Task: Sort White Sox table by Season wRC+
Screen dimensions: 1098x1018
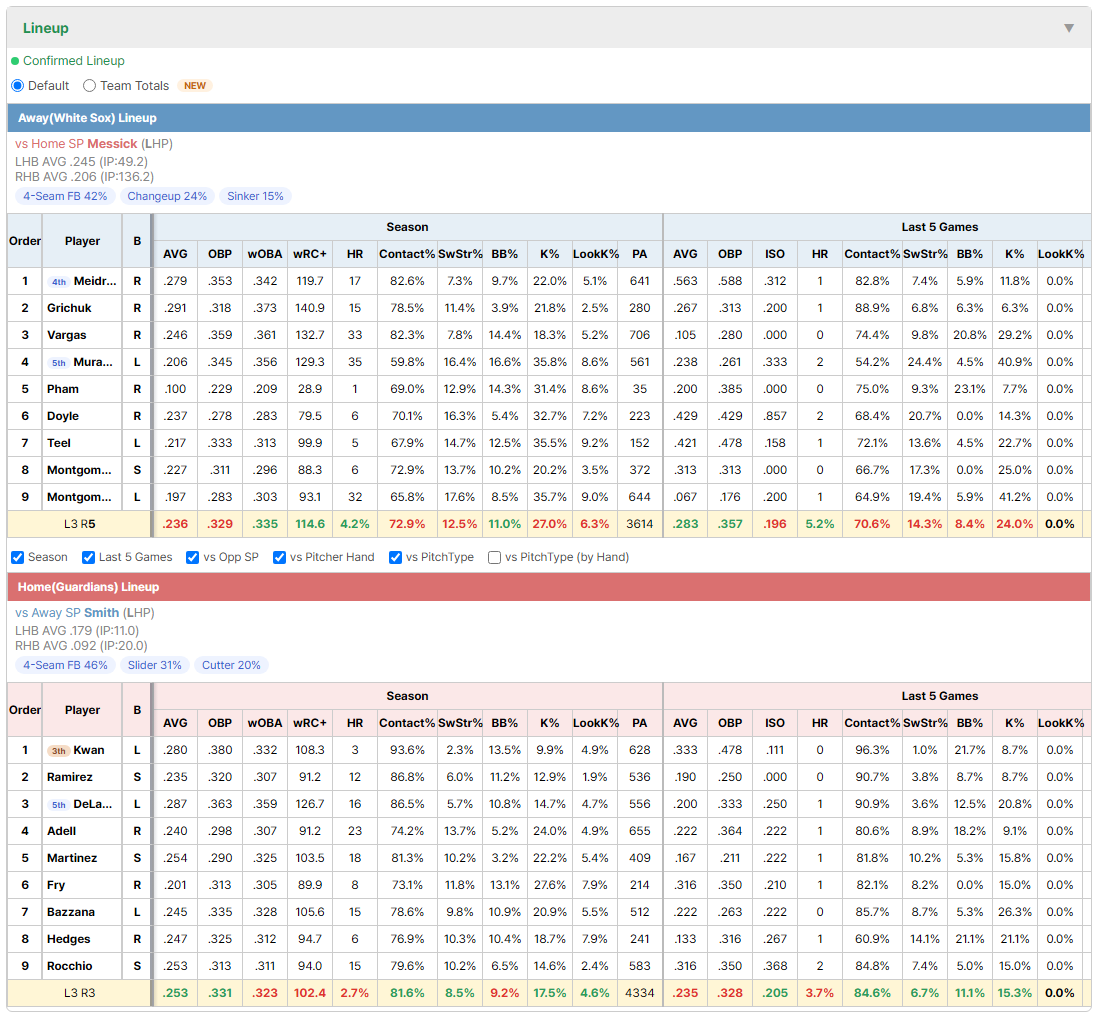Action: 310,254
